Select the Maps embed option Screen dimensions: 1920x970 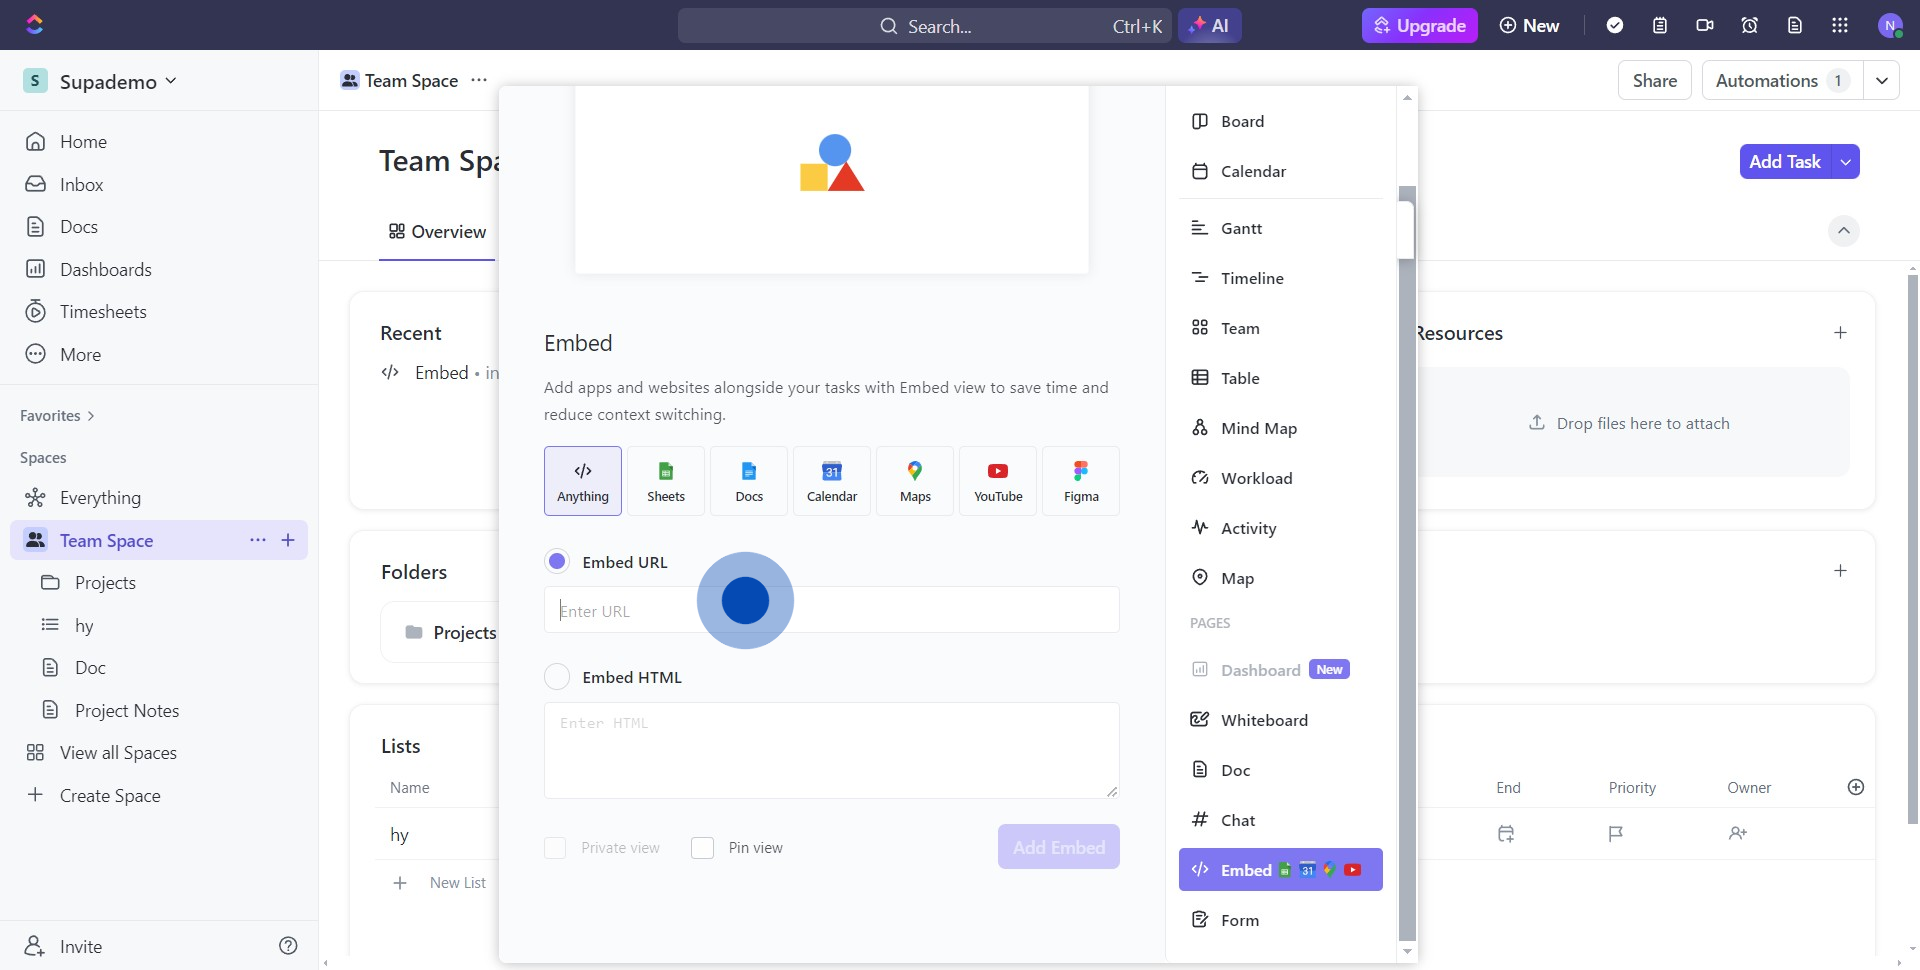915,481
